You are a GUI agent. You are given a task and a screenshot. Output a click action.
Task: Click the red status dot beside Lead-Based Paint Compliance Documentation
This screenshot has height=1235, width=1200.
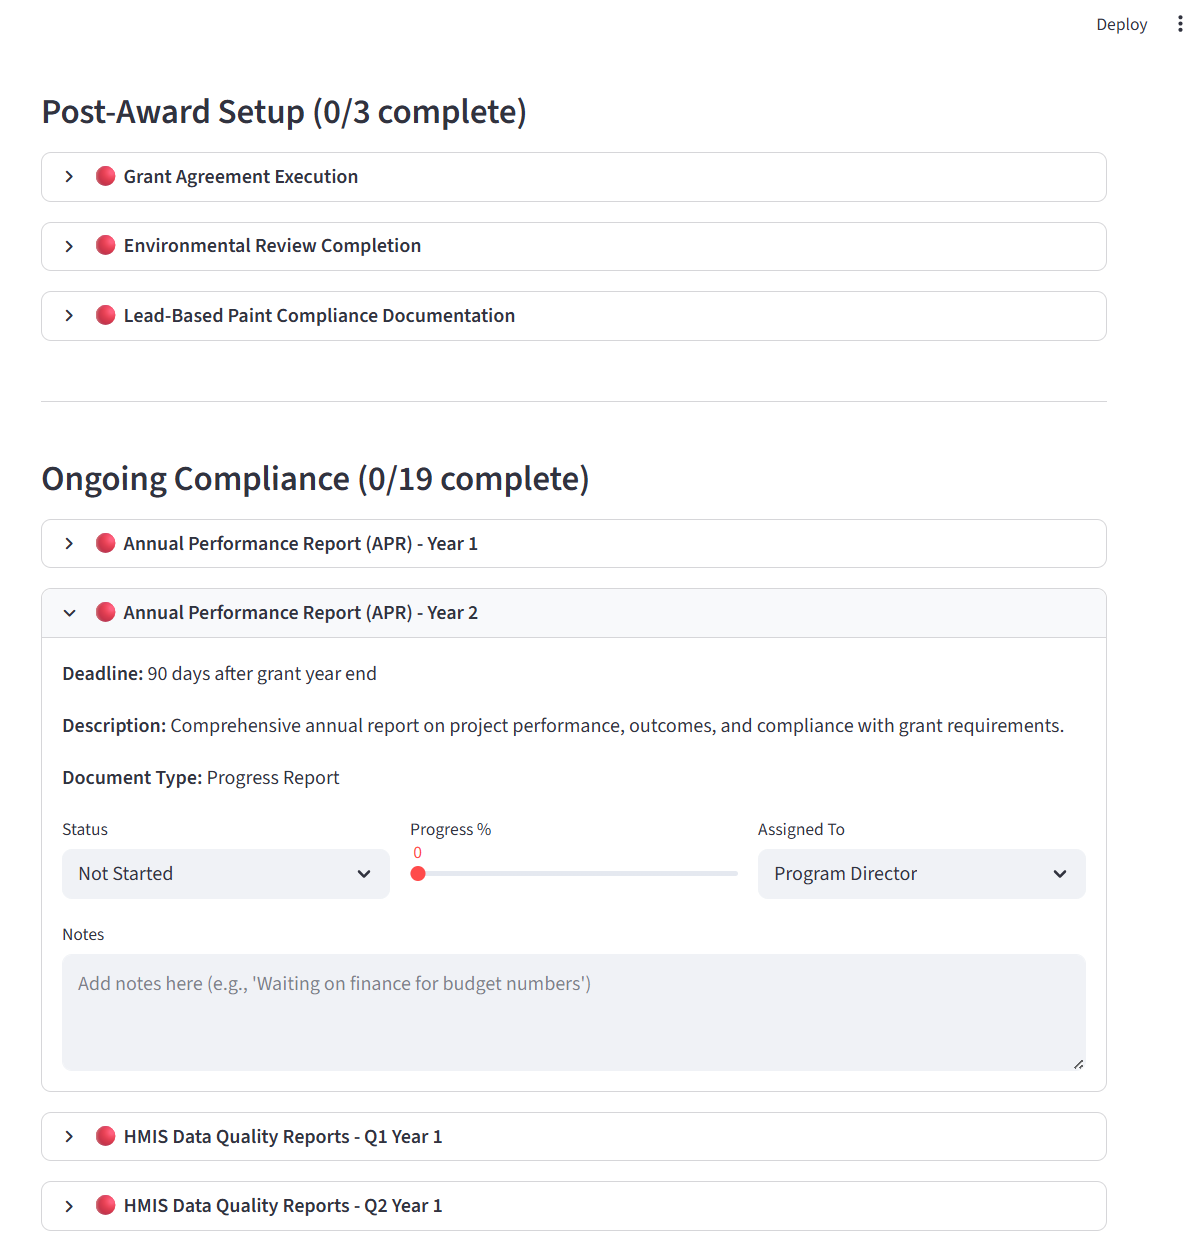[x=105, y=315]
